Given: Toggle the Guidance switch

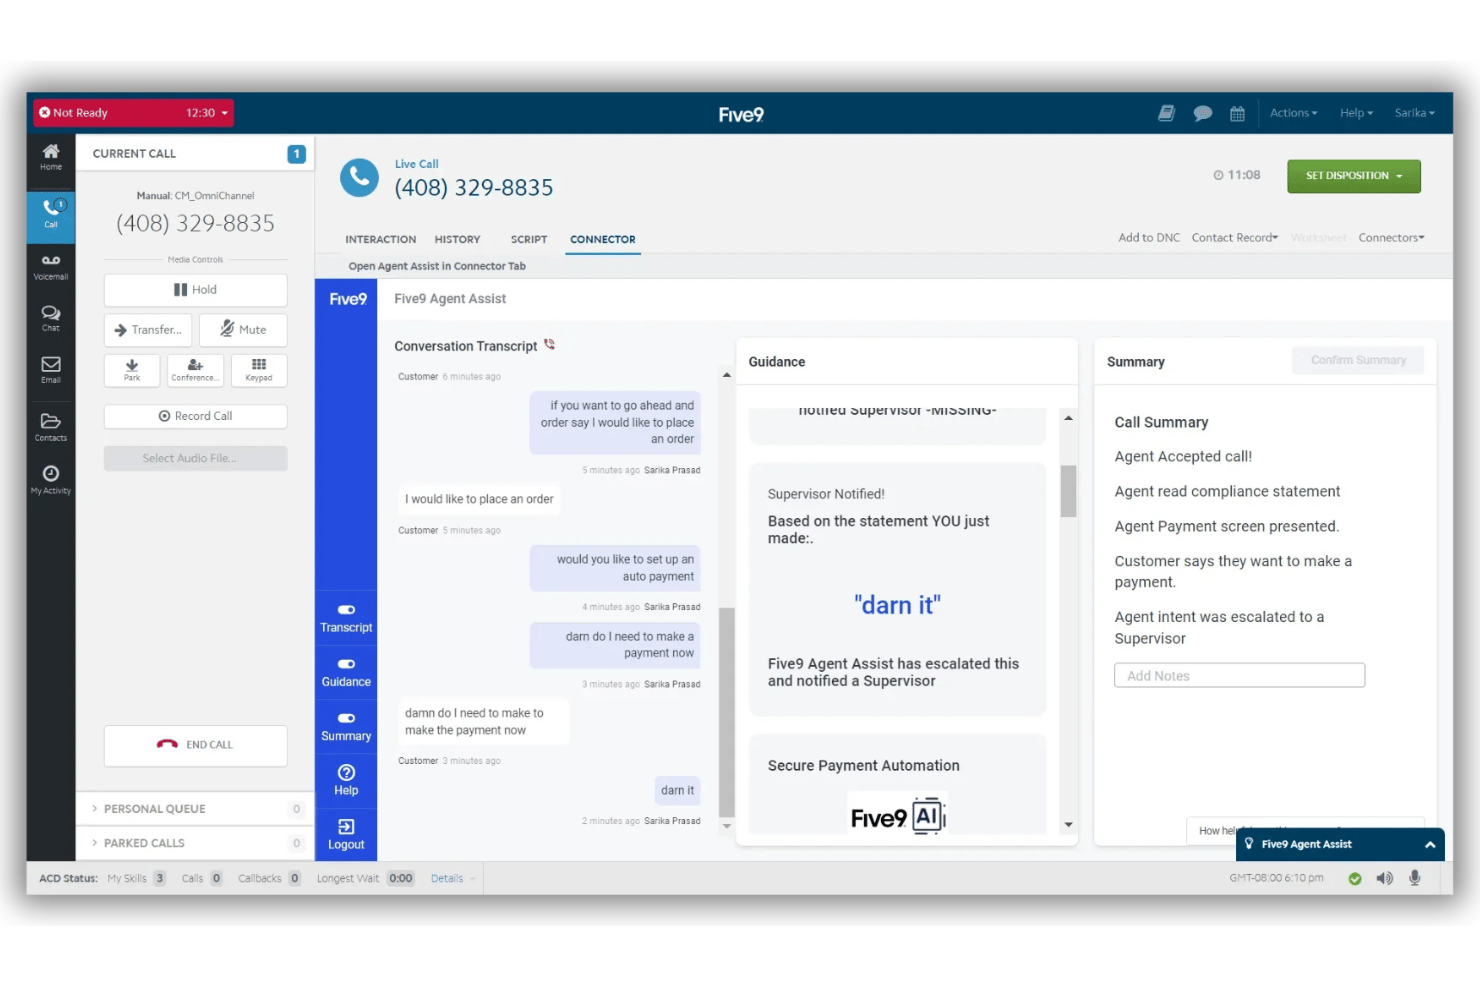Looking at the screenshot, I should pos(346,664).
